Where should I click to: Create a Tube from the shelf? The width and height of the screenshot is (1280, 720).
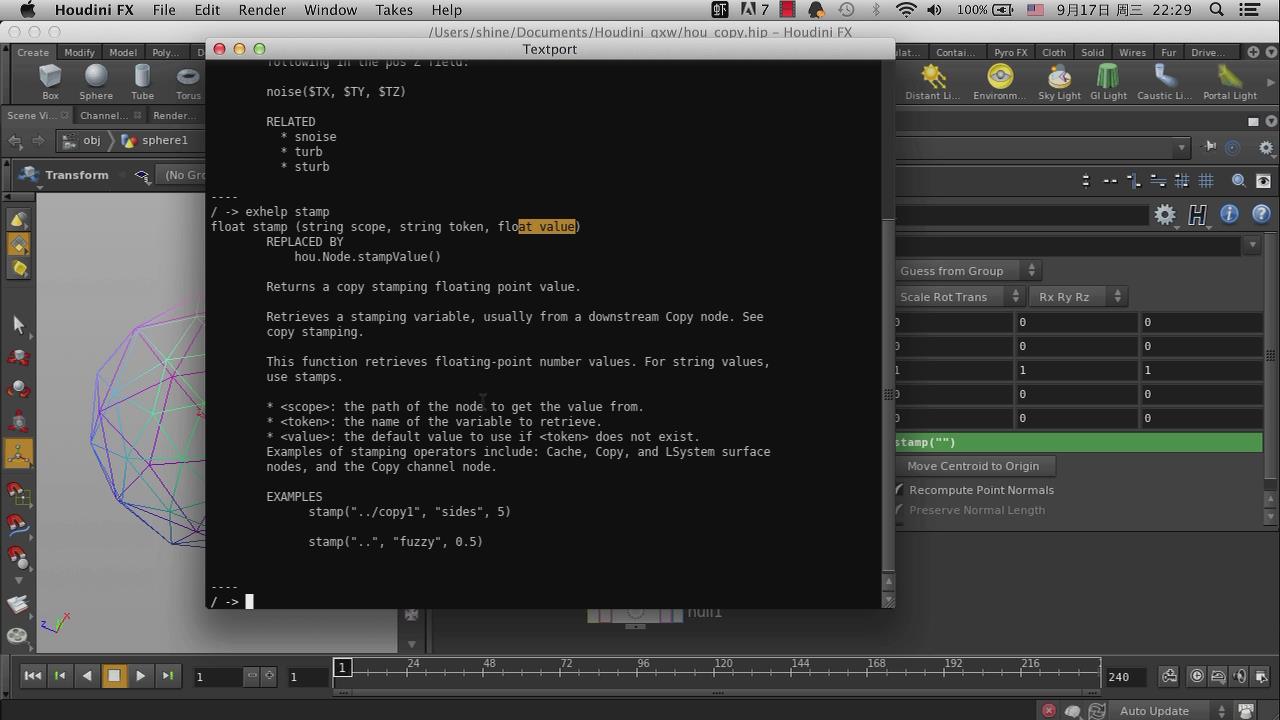pos(143,82)
